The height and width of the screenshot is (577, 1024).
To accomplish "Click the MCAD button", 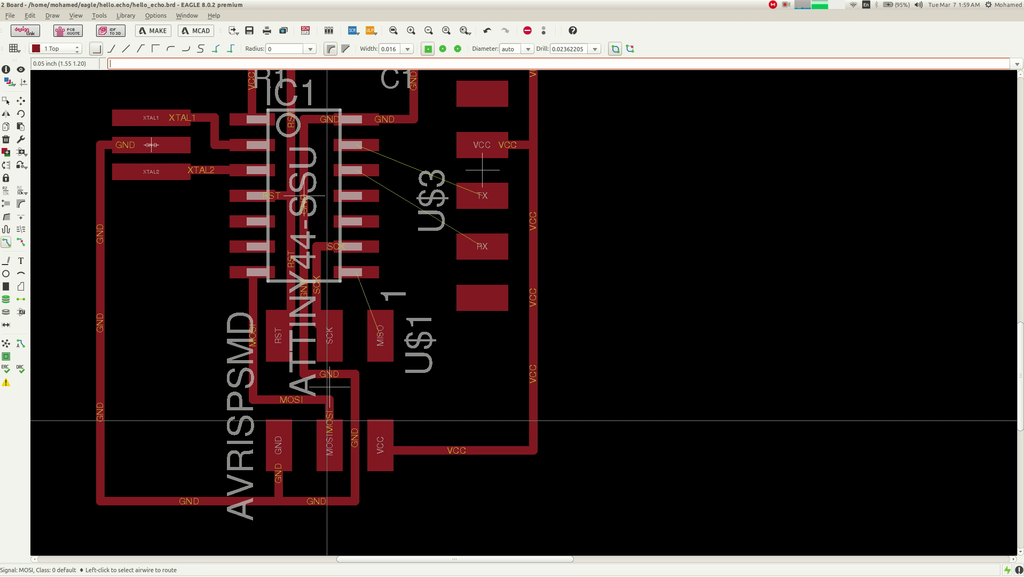I will [x=196, y=31].
